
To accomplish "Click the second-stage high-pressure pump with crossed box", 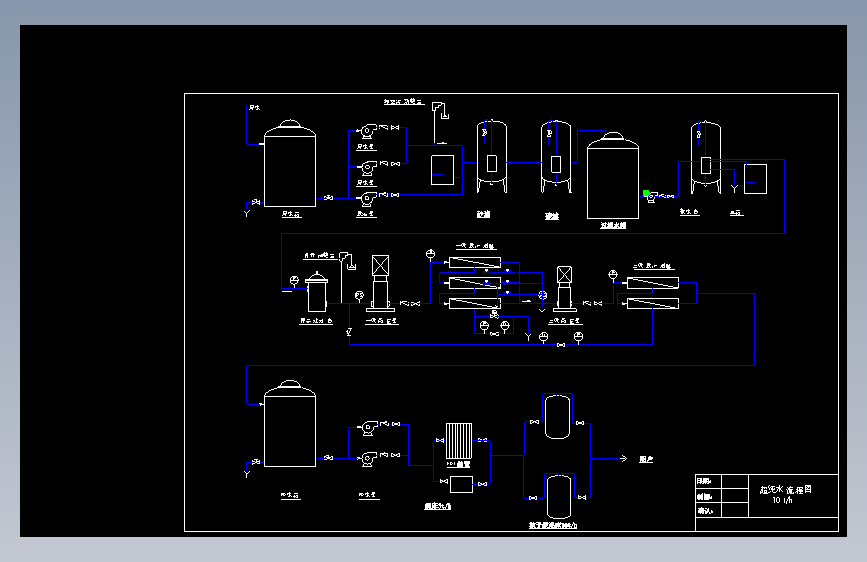I will 565,288.
